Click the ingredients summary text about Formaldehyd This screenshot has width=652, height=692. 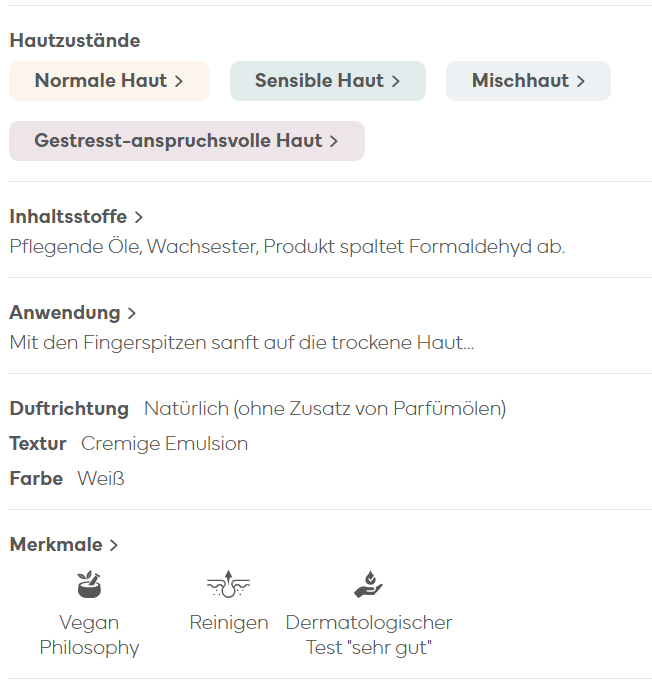[x=287, y=247]
